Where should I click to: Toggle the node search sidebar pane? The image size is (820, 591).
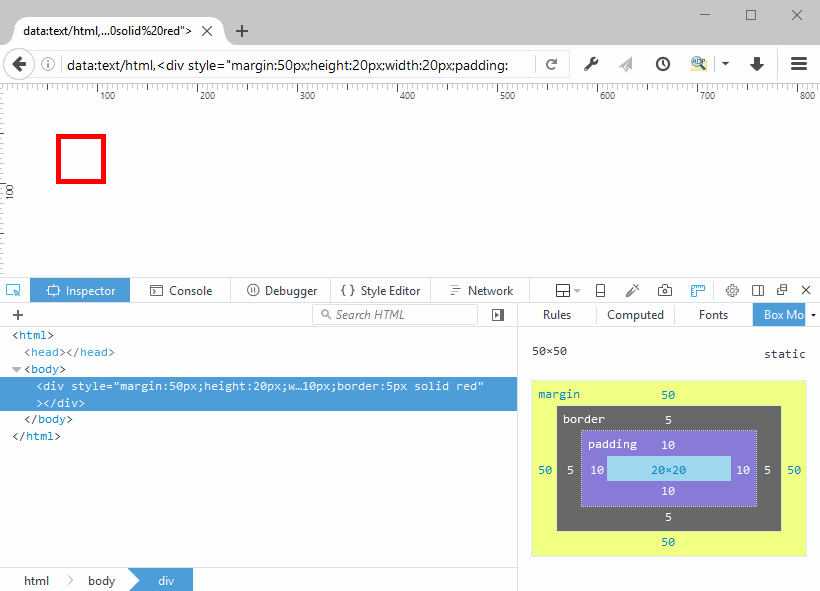pyautogui.click(x=498, y=315)
